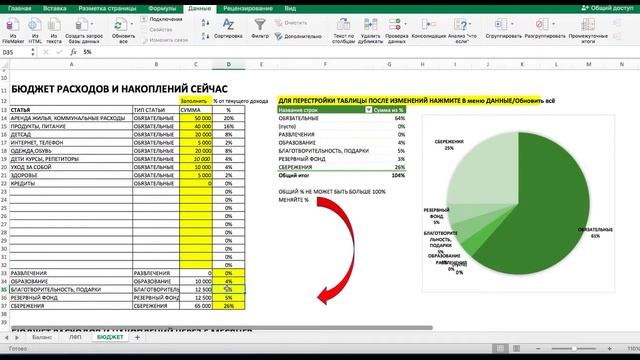Expand the Анализ что если dropdown arrow
This screenshot has width=640, height=360.
[470, 24]
